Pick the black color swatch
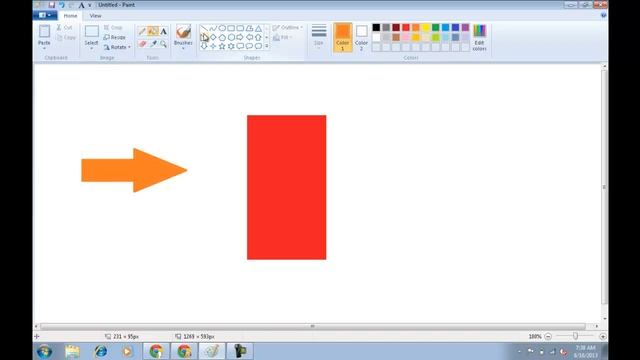 point(376,27)
